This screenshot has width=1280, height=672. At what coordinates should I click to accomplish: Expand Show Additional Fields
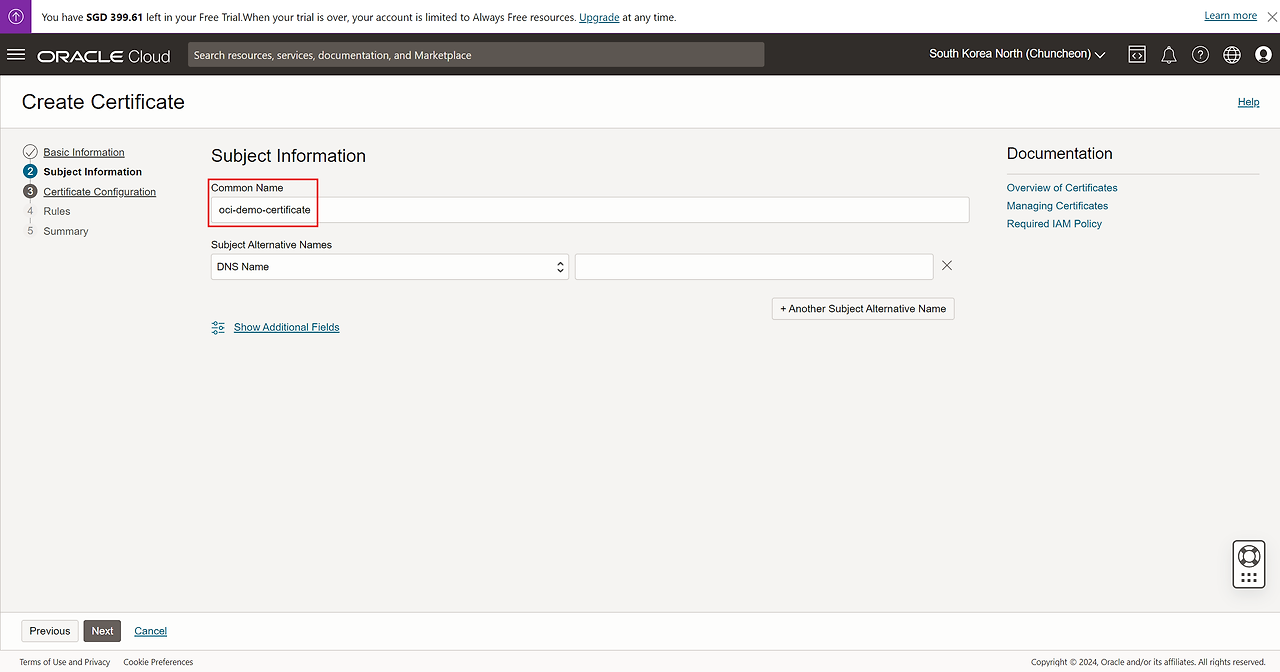[x=286, y=327]
